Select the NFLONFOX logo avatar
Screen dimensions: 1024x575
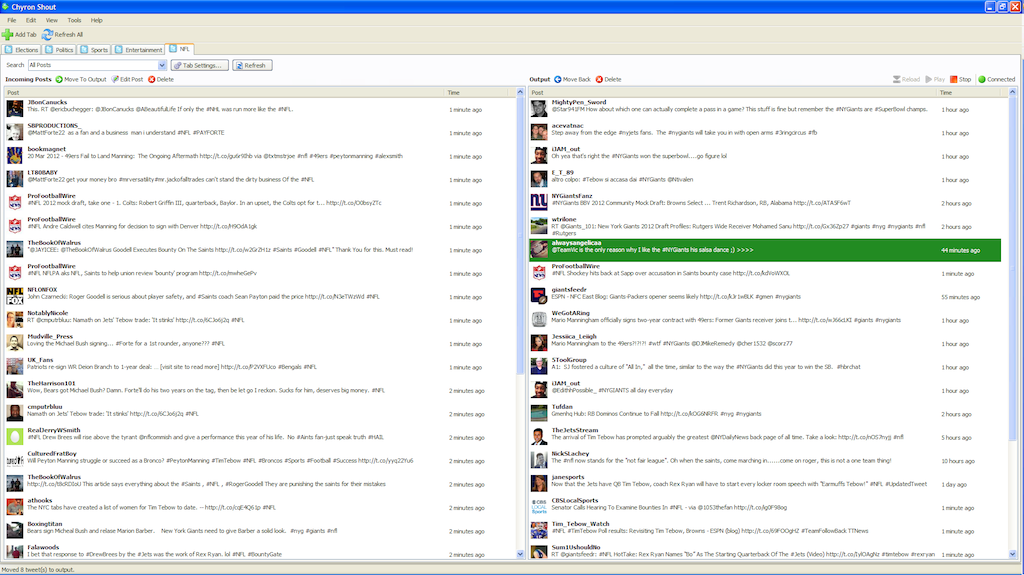tap(15, 296)
